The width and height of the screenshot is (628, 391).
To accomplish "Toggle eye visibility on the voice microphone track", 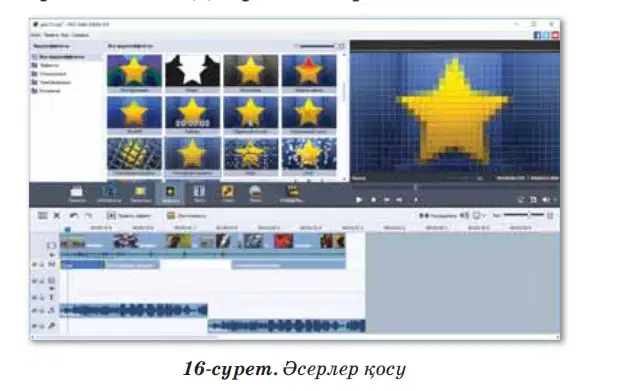I will coord(34,326).
